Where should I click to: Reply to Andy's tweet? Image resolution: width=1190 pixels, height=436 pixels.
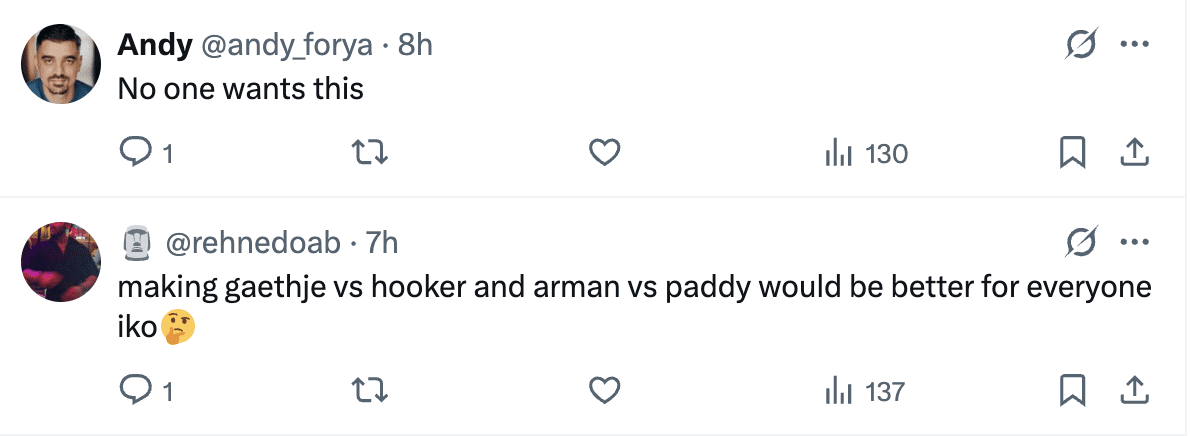(x=134, y=153)
